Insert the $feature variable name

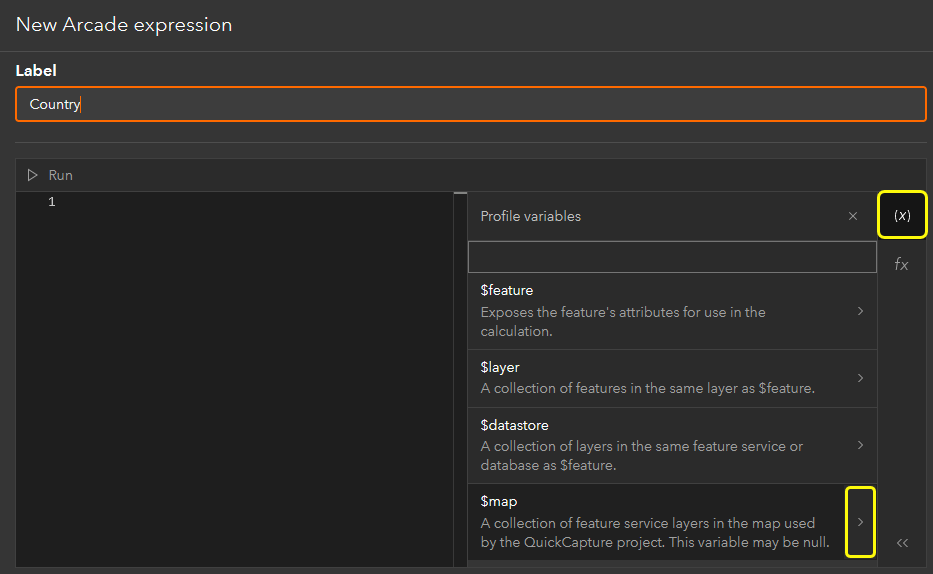tap(507, 290)
